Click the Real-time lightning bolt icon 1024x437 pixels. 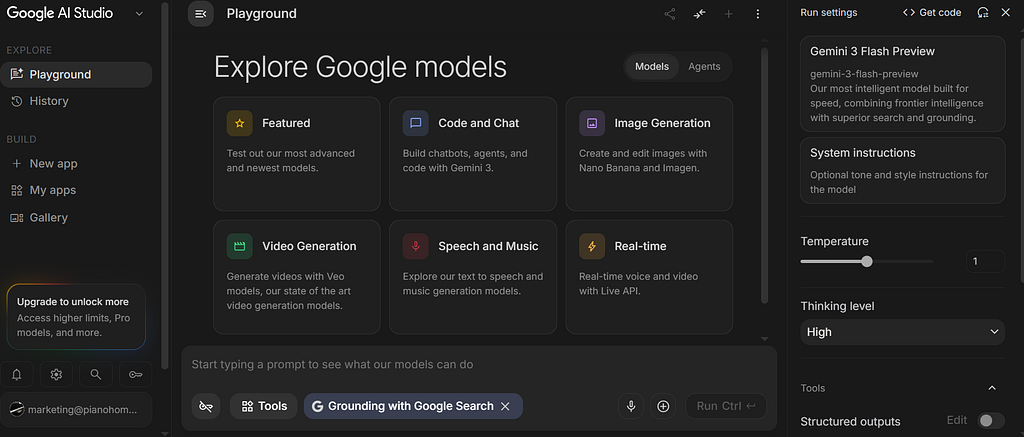tap(592, 246)
